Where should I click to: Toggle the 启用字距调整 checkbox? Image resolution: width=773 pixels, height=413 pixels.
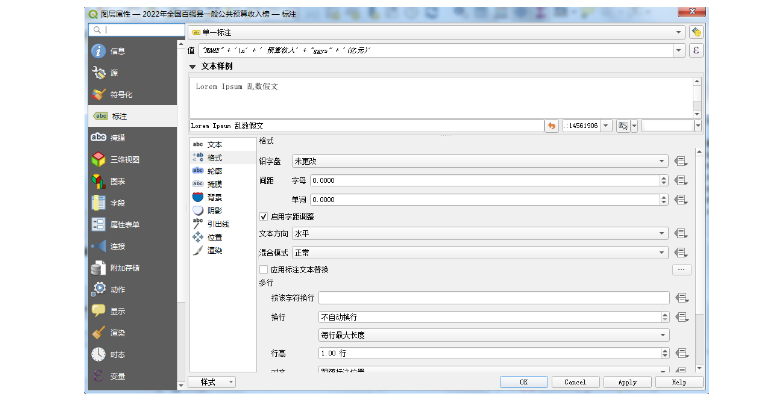(x=264, y=216)
